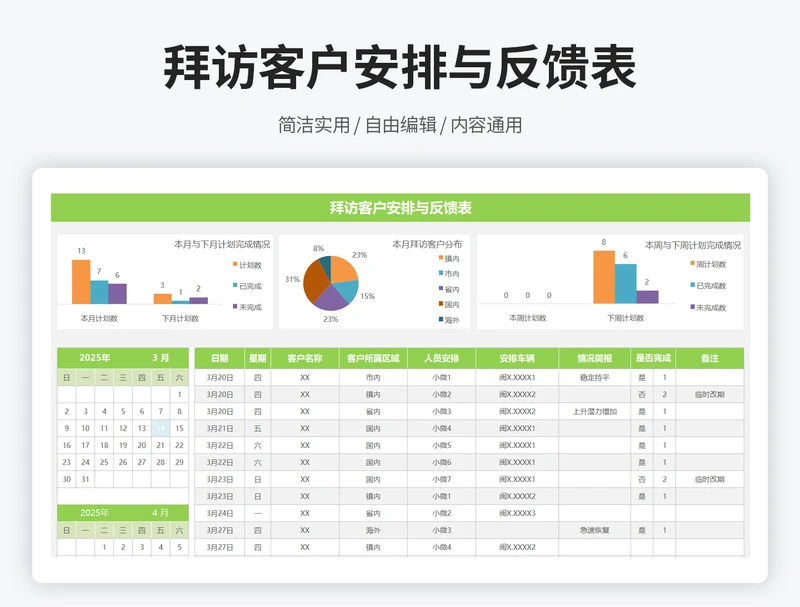800x607 pixels.
Task: Click the 安排车辆 column header
Action: [x=517, y=358]
